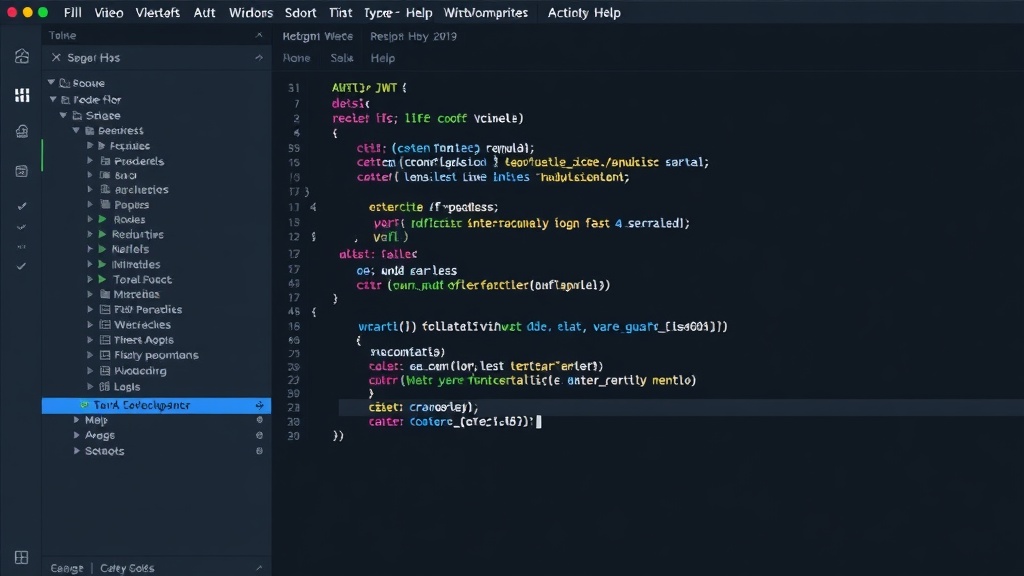Click the code line starting with 'wrcartl()'
The width and height of the screenshot is (1024, 576).
(543, 326)
